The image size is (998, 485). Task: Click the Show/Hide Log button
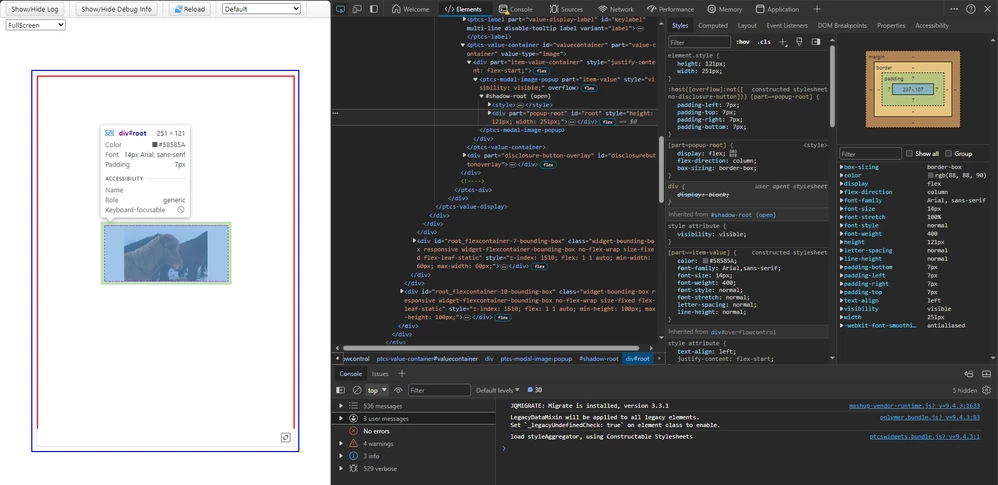pyautogui.click(x=34, y=9)
